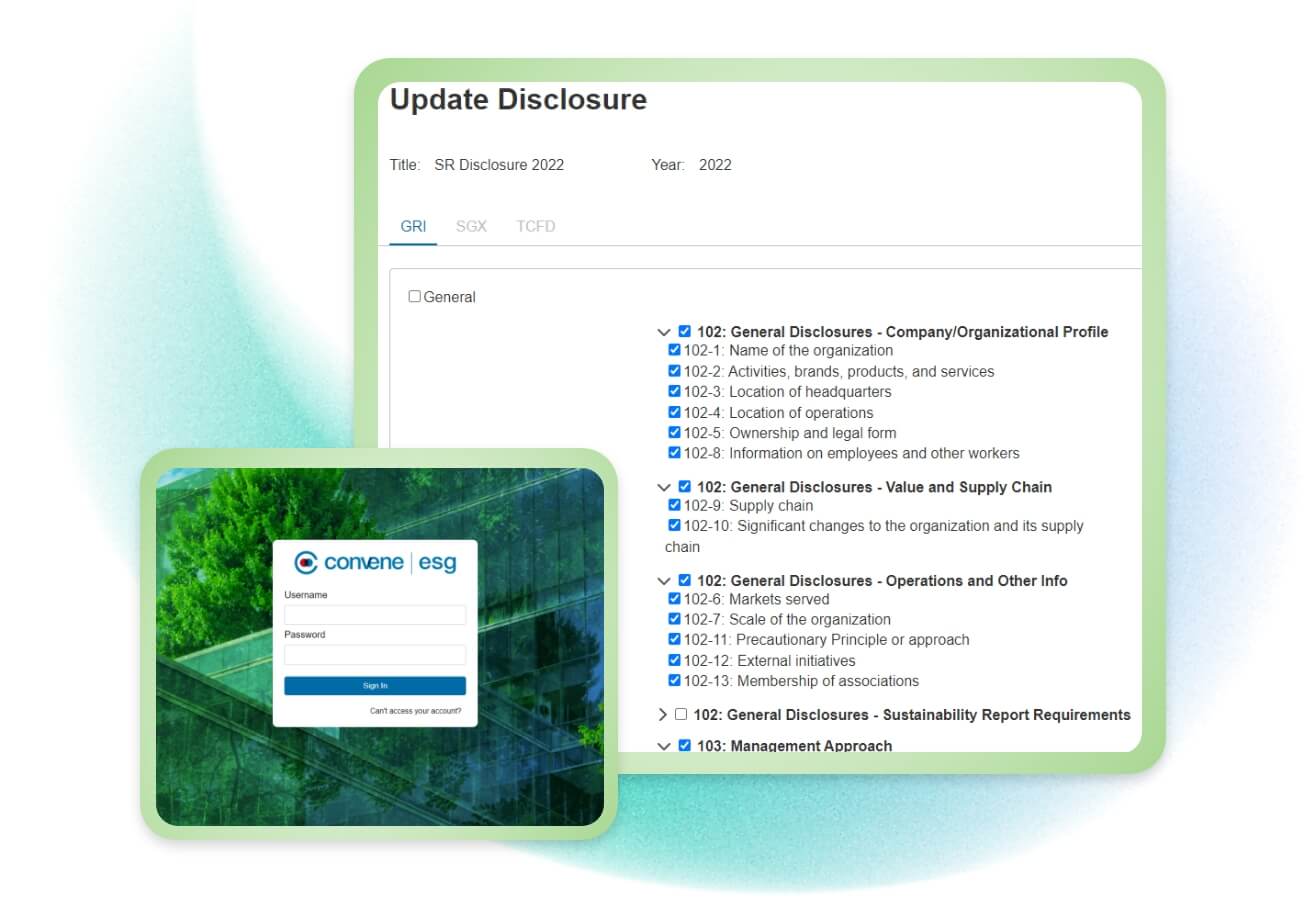
Task: Collapse Operations and Other Info section
Action: click(x=664, y=581)
